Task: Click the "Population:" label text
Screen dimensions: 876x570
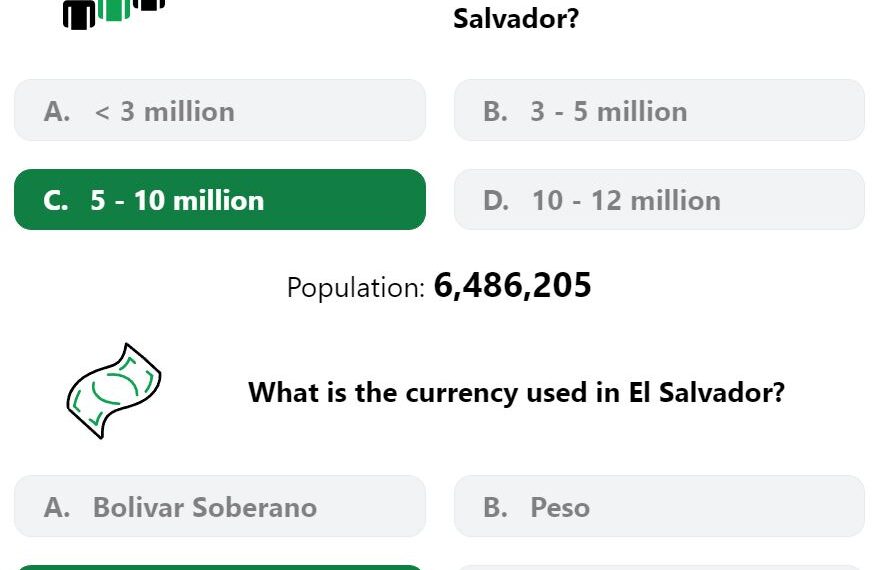Action: pos(356,288)
